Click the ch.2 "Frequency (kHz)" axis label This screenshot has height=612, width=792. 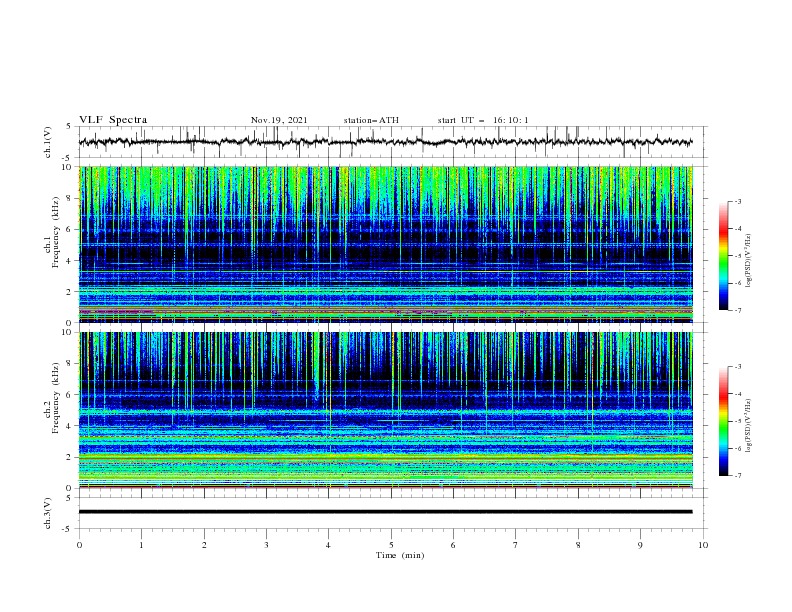click(x=56, y=398)
